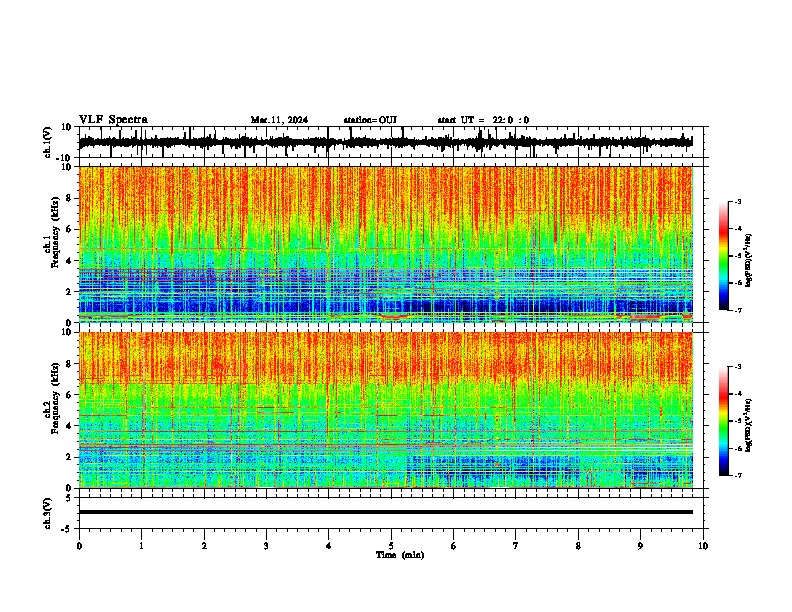Click the ch.3(V) axis label
Screen dimensions: 792x612
(48, 514)
